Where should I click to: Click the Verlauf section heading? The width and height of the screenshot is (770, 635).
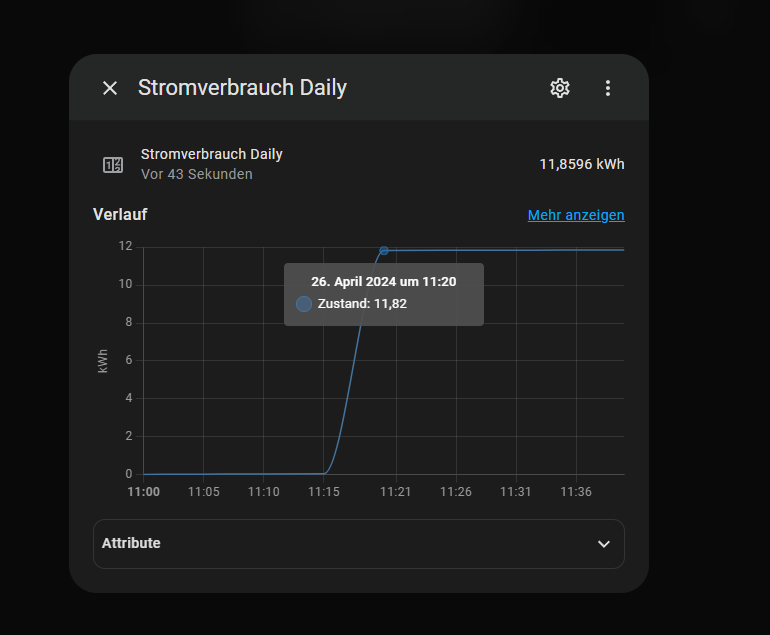tap(120, 214)
